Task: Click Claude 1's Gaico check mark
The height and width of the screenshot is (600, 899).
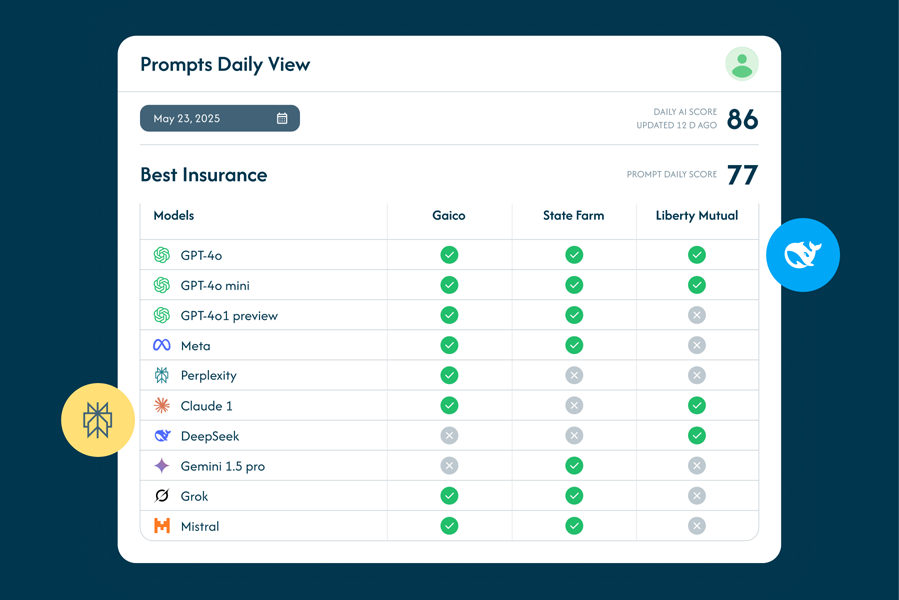Action: tap(450, 406)
